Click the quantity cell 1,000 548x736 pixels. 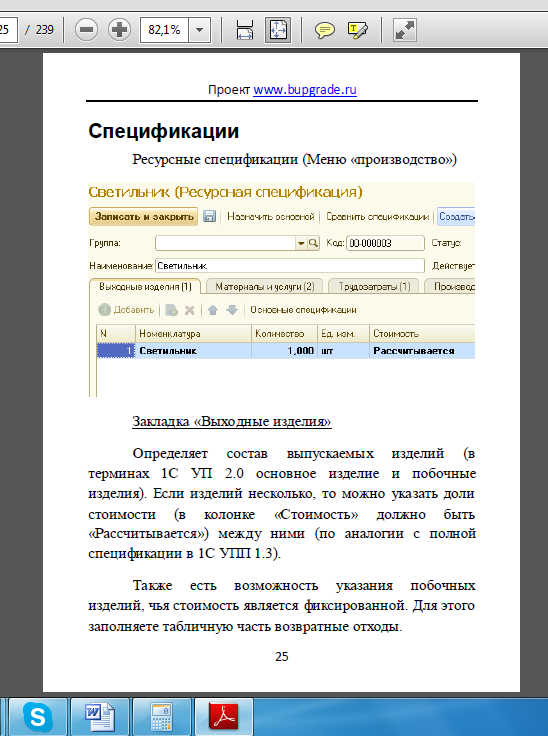[285, 351]
